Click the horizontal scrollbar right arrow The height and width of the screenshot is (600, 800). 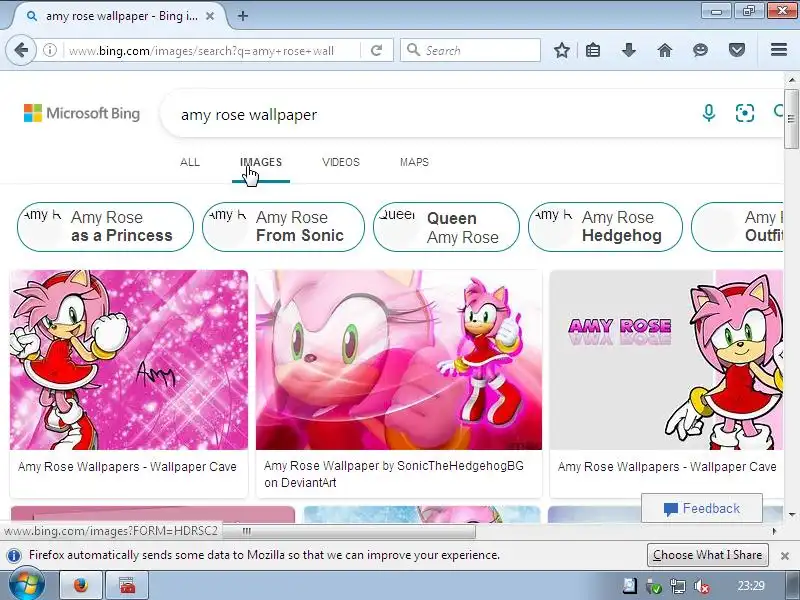(x=774, y=531)
